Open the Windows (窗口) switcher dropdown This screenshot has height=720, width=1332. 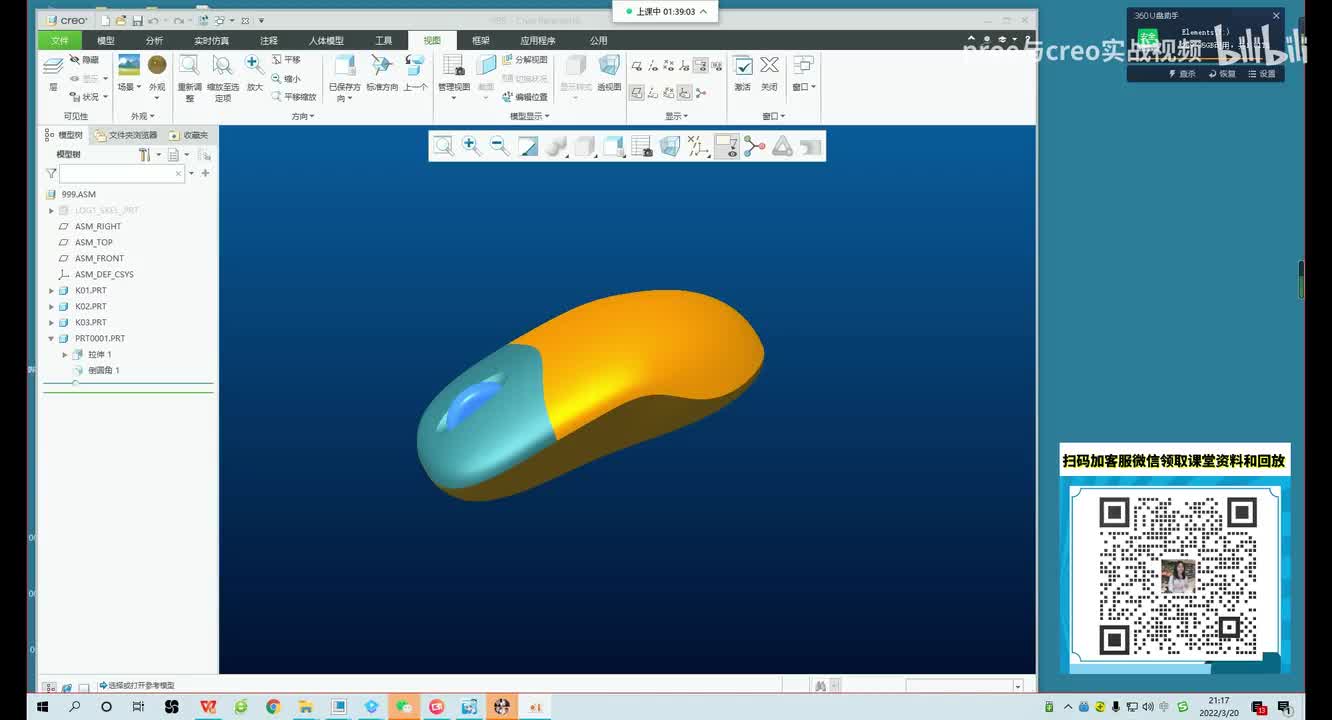click(803, 74)
